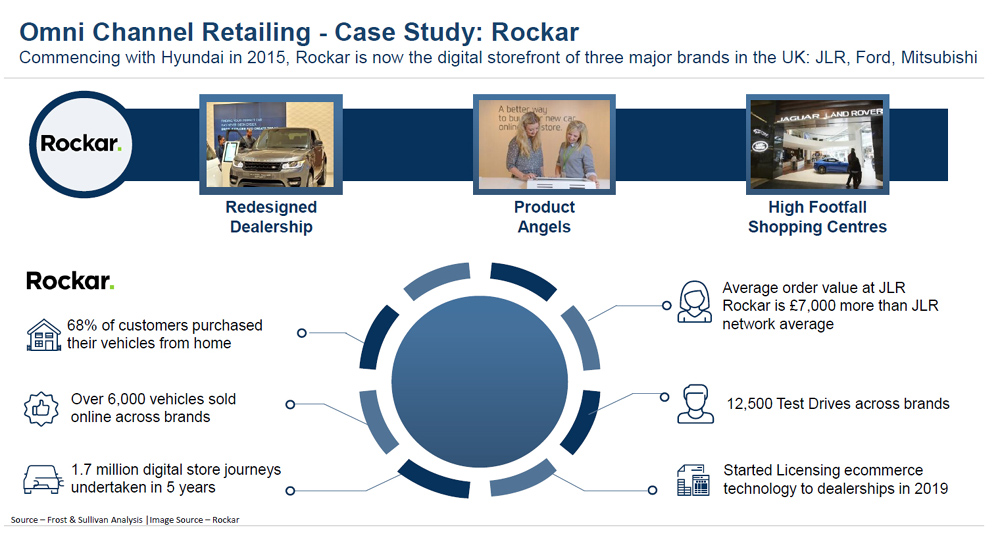Click the thumbs-up badge icon
Screen dimensions: 1000x536
pos(41,408)
